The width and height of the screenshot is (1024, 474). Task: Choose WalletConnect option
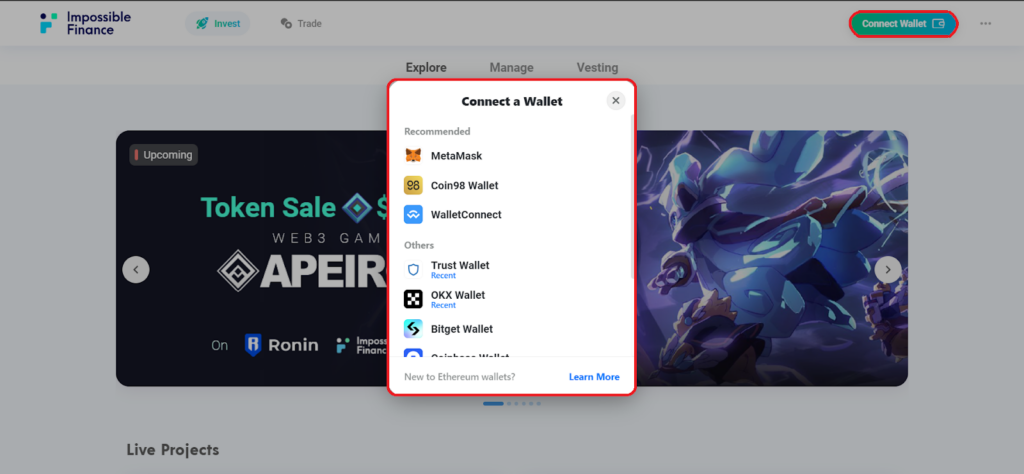tap(511, 214)
